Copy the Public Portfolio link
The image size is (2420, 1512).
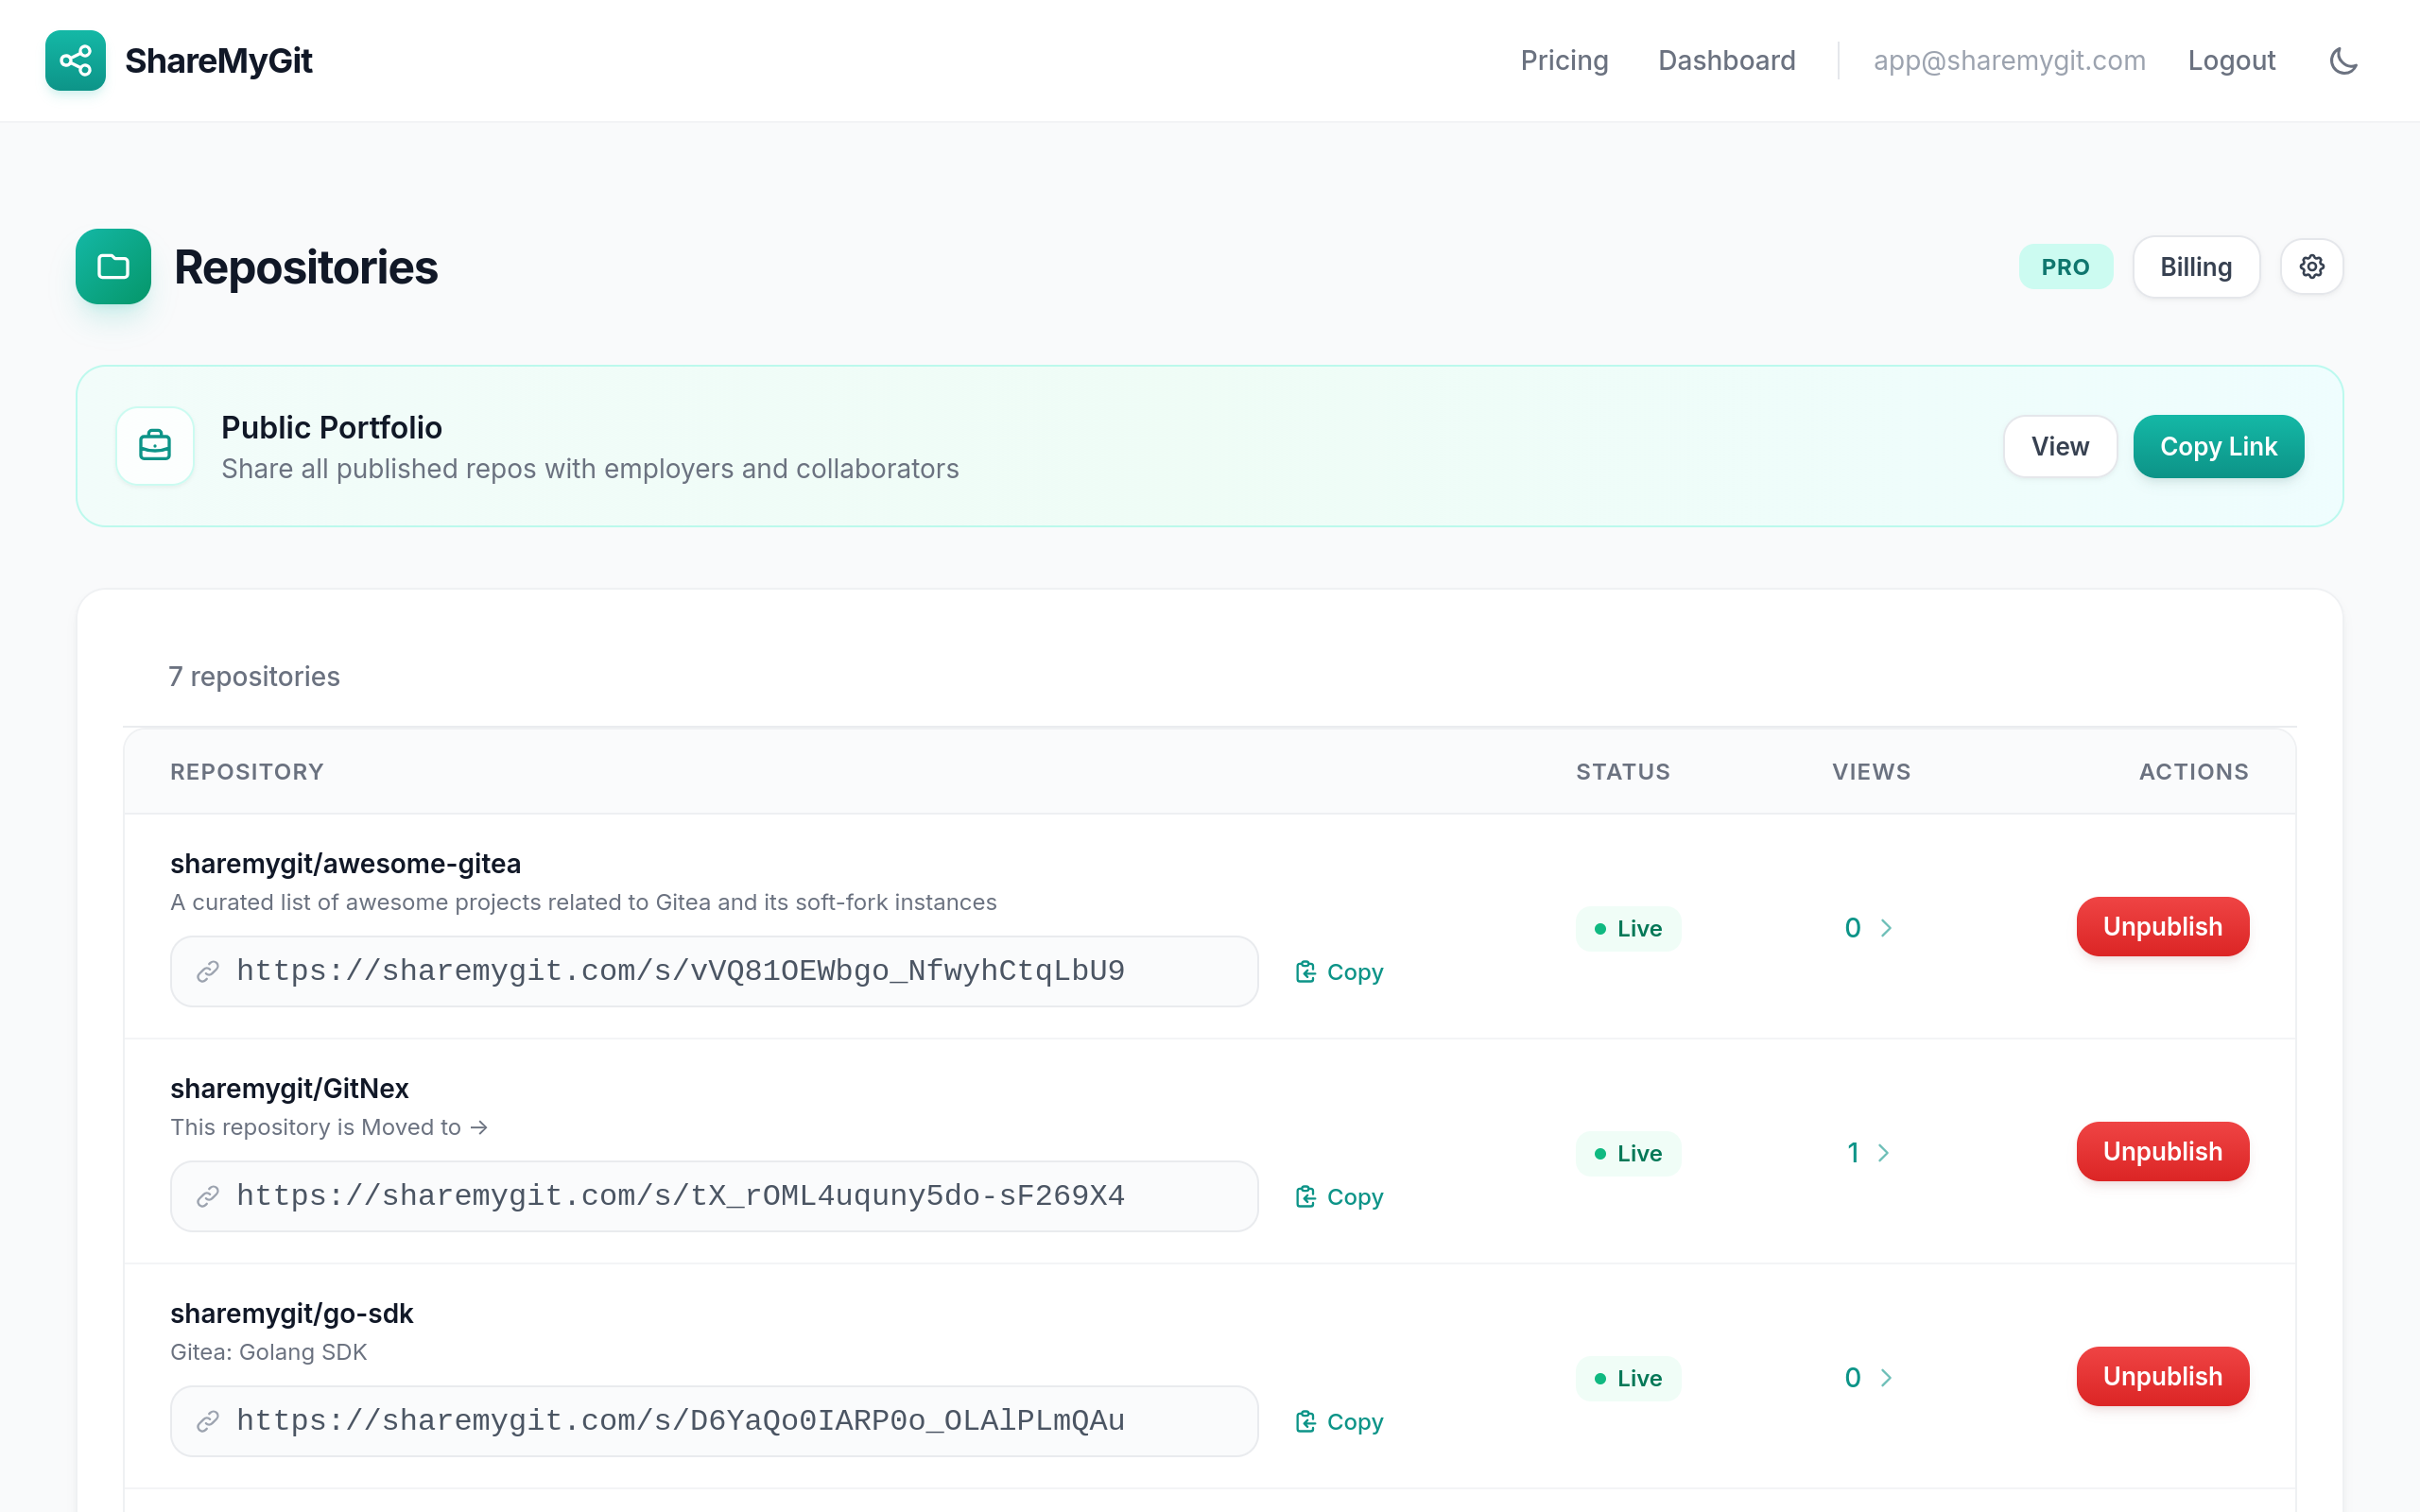pos(2218,446)
